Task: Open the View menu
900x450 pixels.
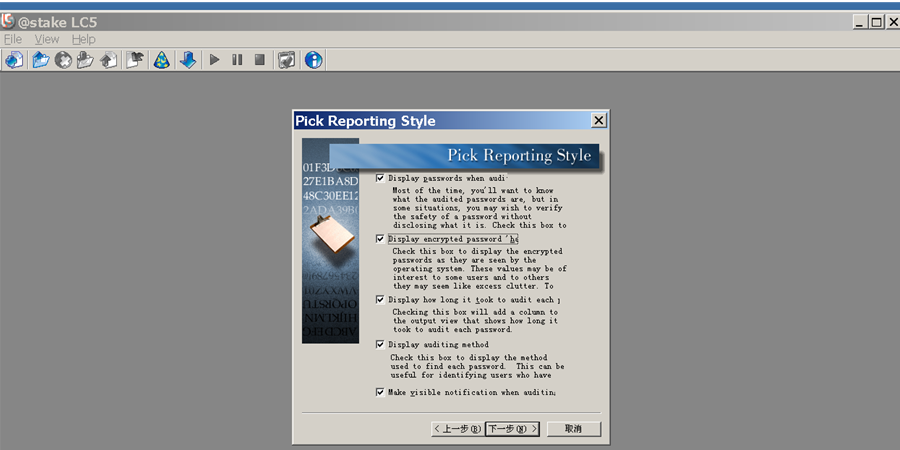Action: coord(46,40)
